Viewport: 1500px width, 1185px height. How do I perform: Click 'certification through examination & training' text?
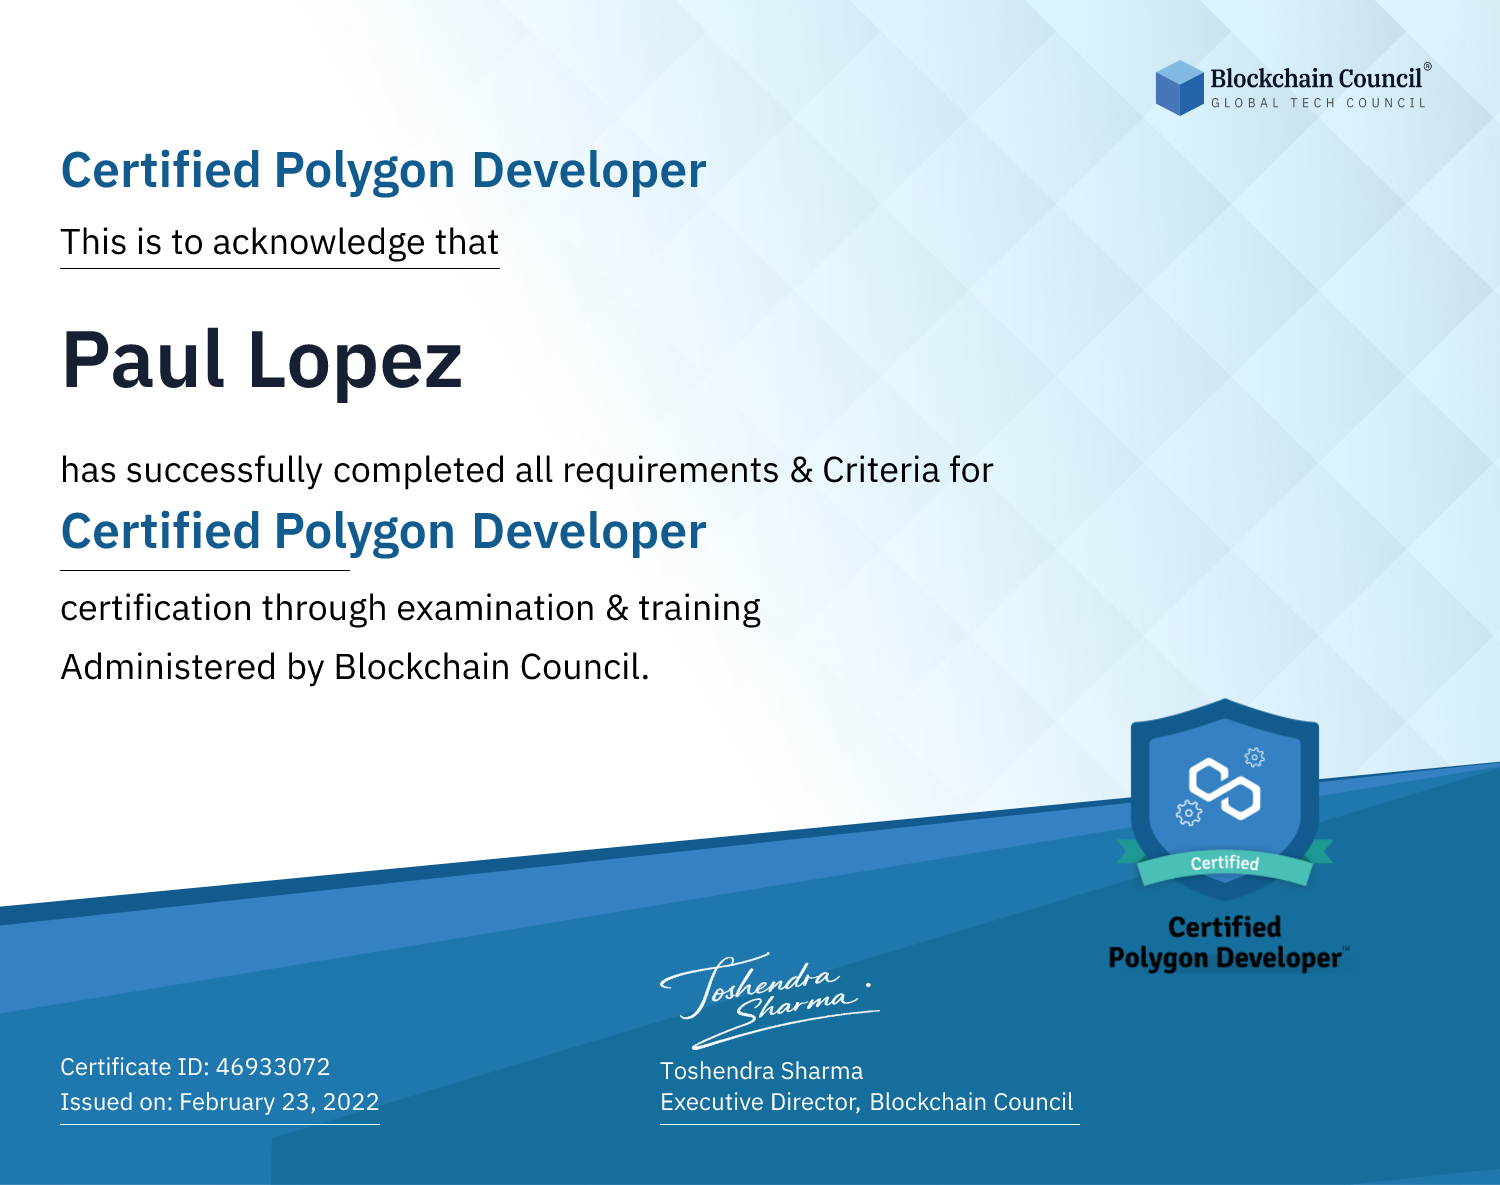click(x=411, y=608)
